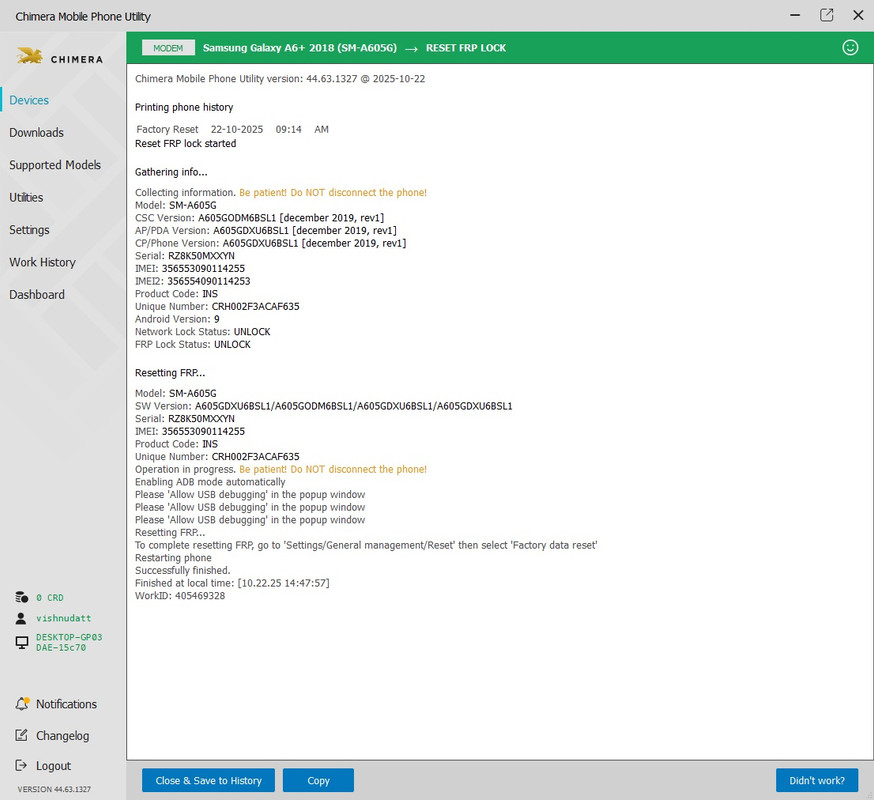Viewport: 874px width, 800px height.
Task: Click the Chimera griffin logo
Action: (30, 56)
